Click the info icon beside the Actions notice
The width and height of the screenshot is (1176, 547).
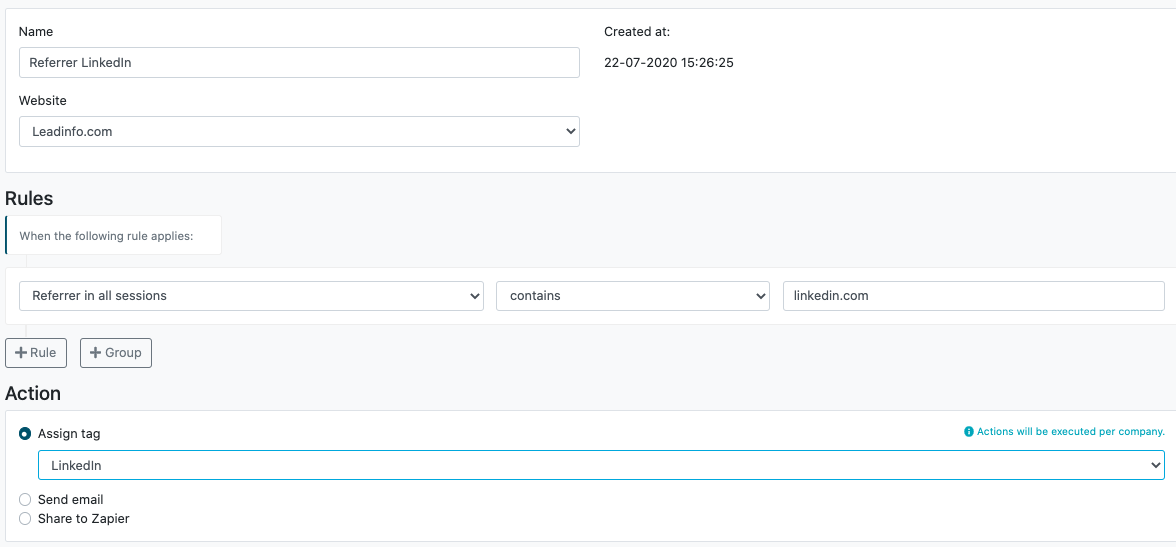pyautogui.click(x=968, y=431)
